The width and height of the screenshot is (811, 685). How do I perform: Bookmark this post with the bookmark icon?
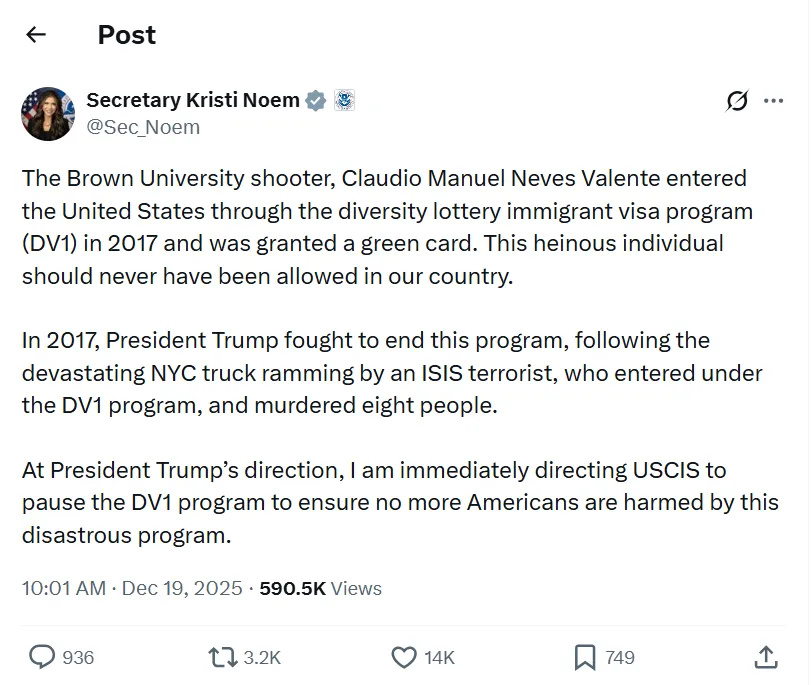[x=585, y=657]
